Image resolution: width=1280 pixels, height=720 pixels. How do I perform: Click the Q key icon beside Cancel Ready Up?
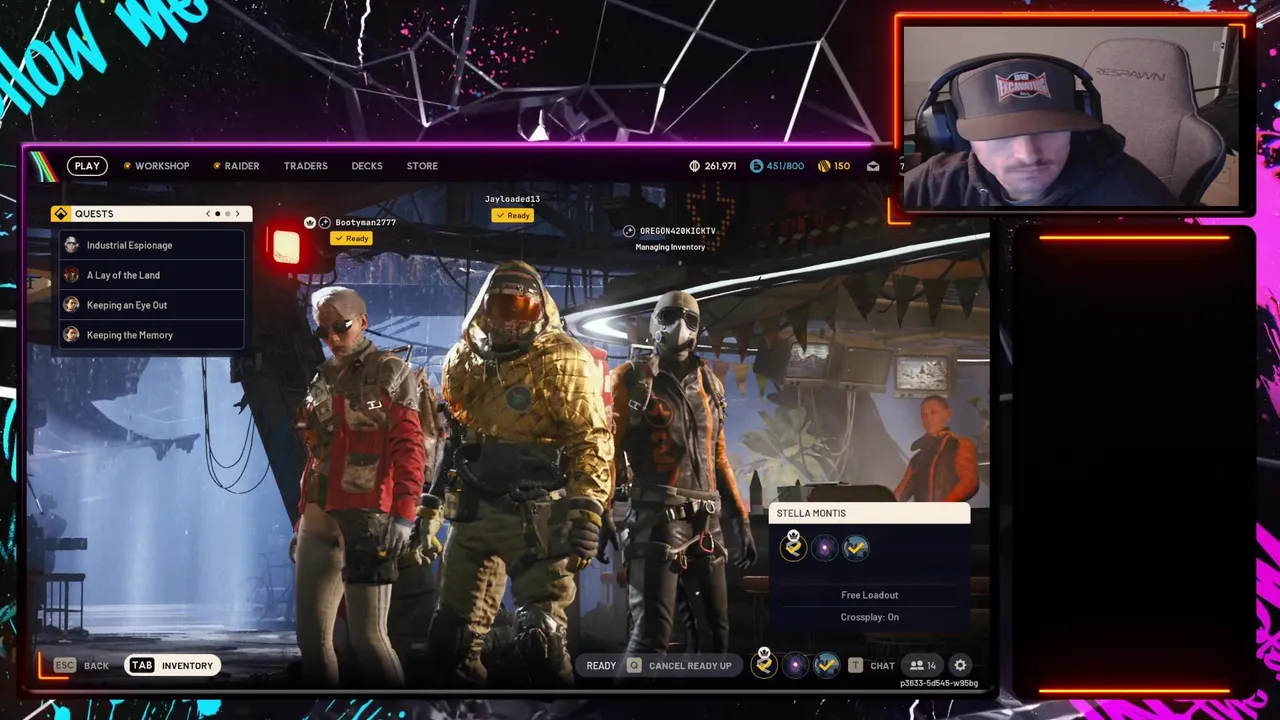click(633, 665)
